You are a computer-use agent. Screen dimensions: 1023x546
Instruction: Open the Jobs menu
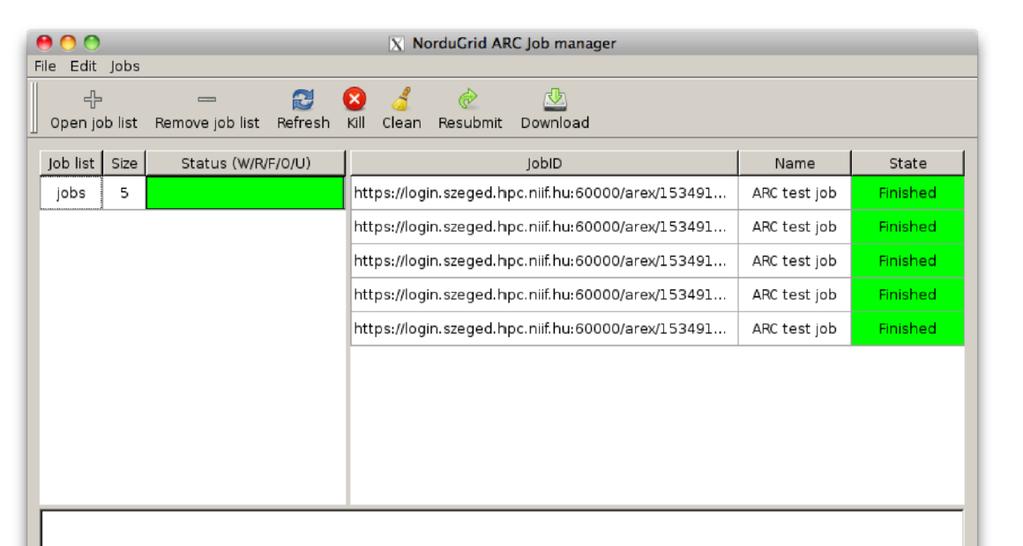click(125, 66)
